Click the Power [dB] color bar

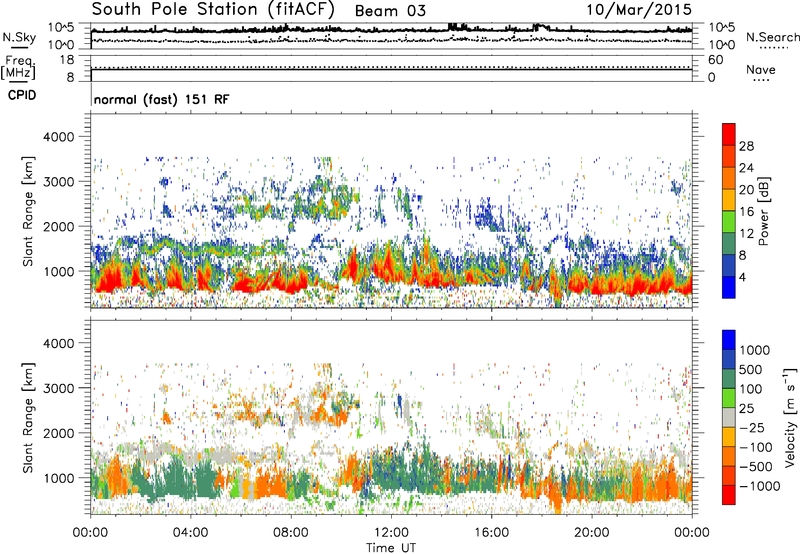(729, 211)
